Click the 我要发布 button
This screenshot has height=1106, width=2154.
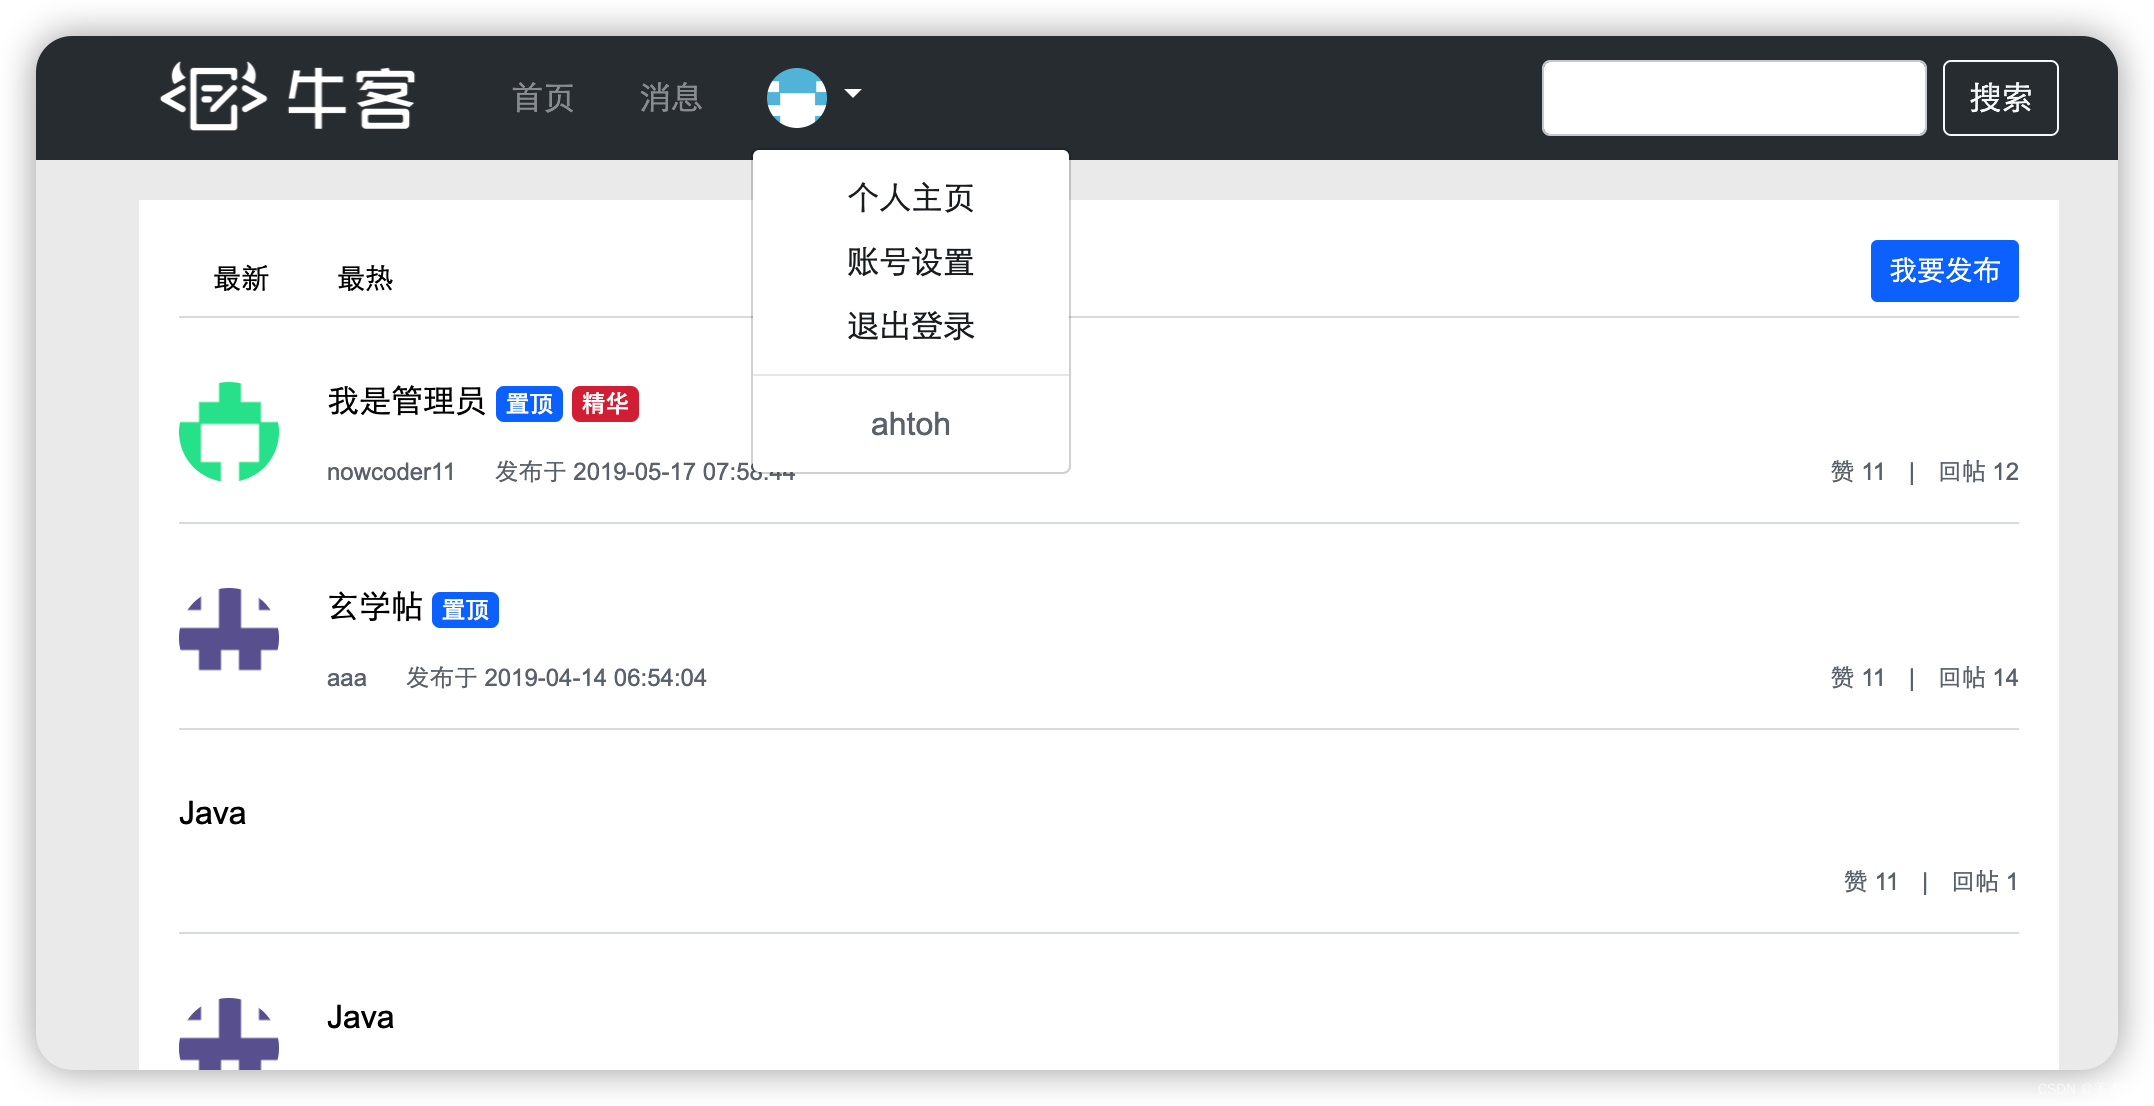pyautogui.click(x=1944, y=271)
